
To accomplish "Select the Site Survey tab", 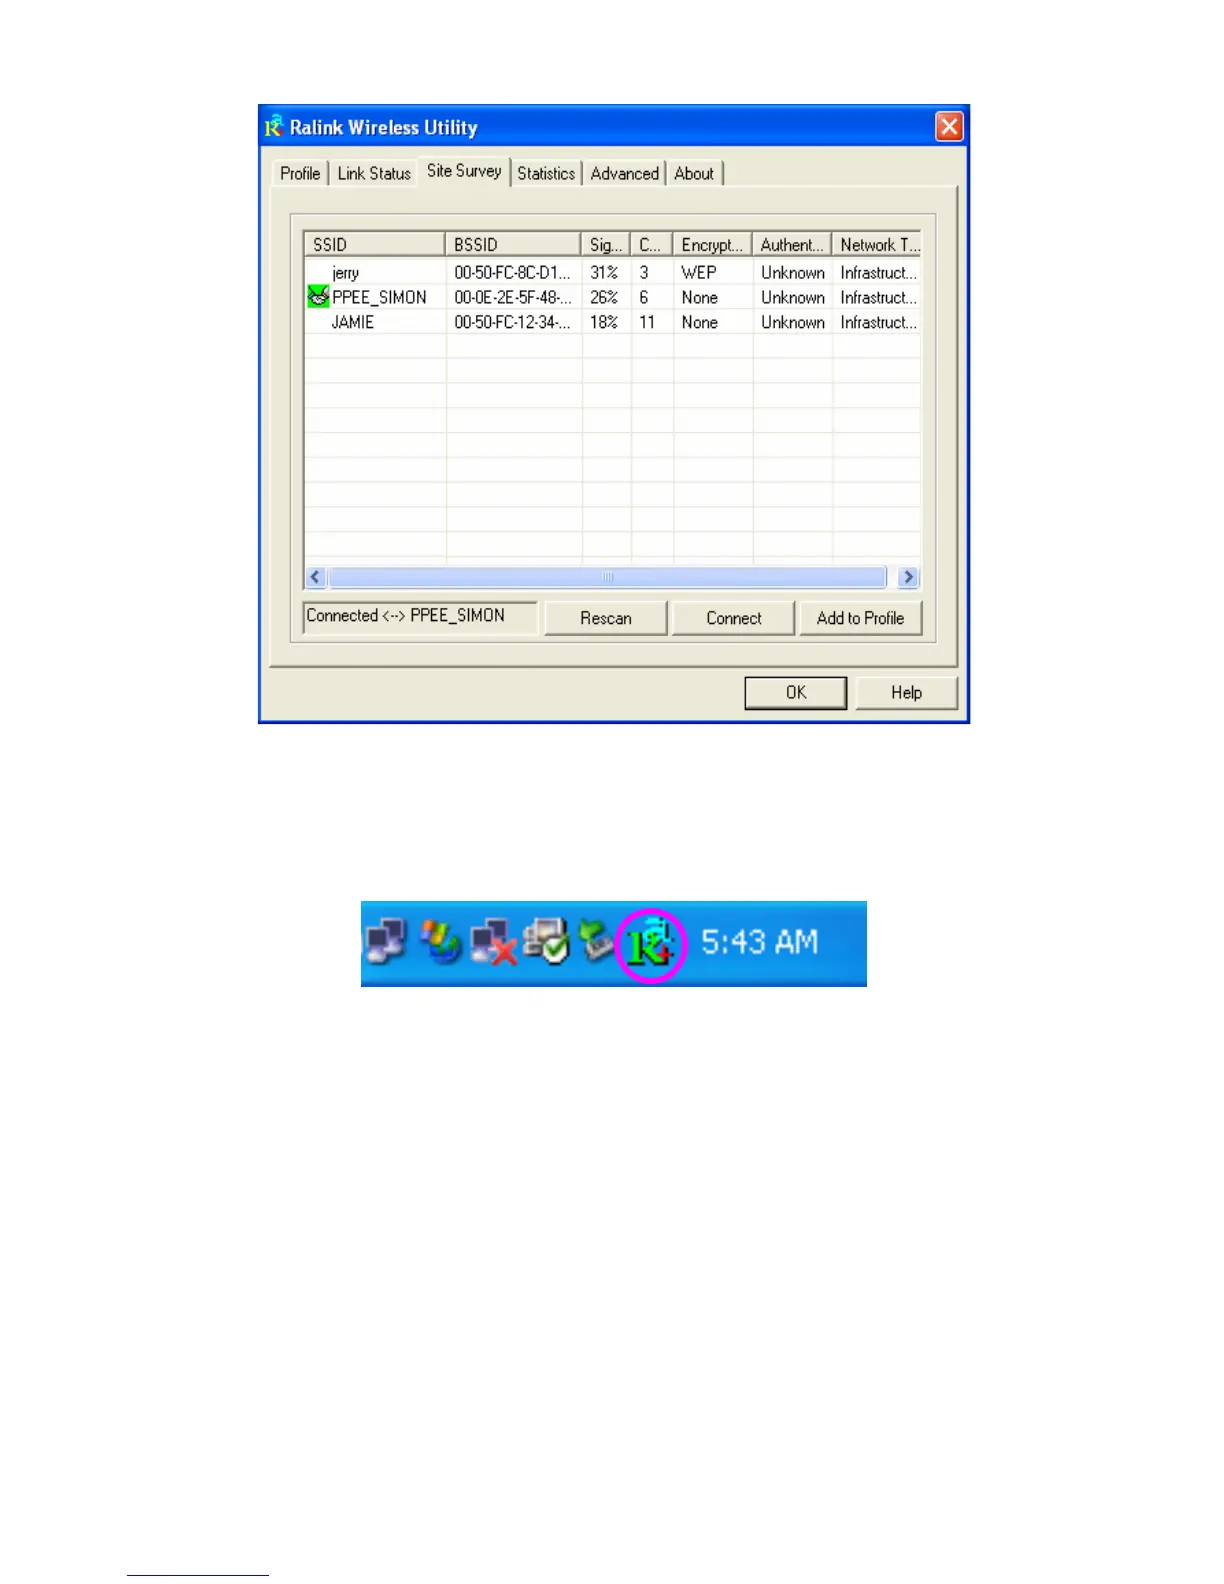I will pyautogui.click(x=464, y=171).
